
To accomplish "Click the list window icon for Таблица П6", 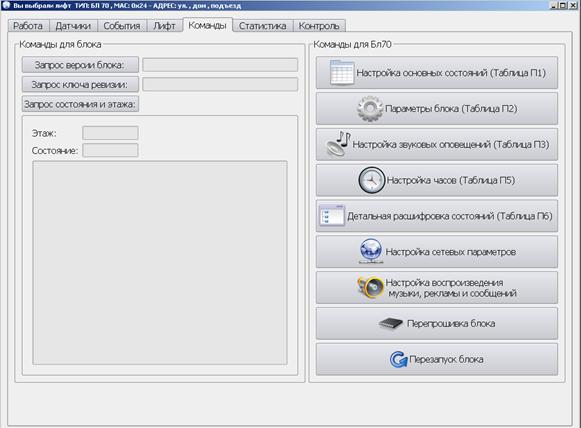I will click(x=332, y=215).
